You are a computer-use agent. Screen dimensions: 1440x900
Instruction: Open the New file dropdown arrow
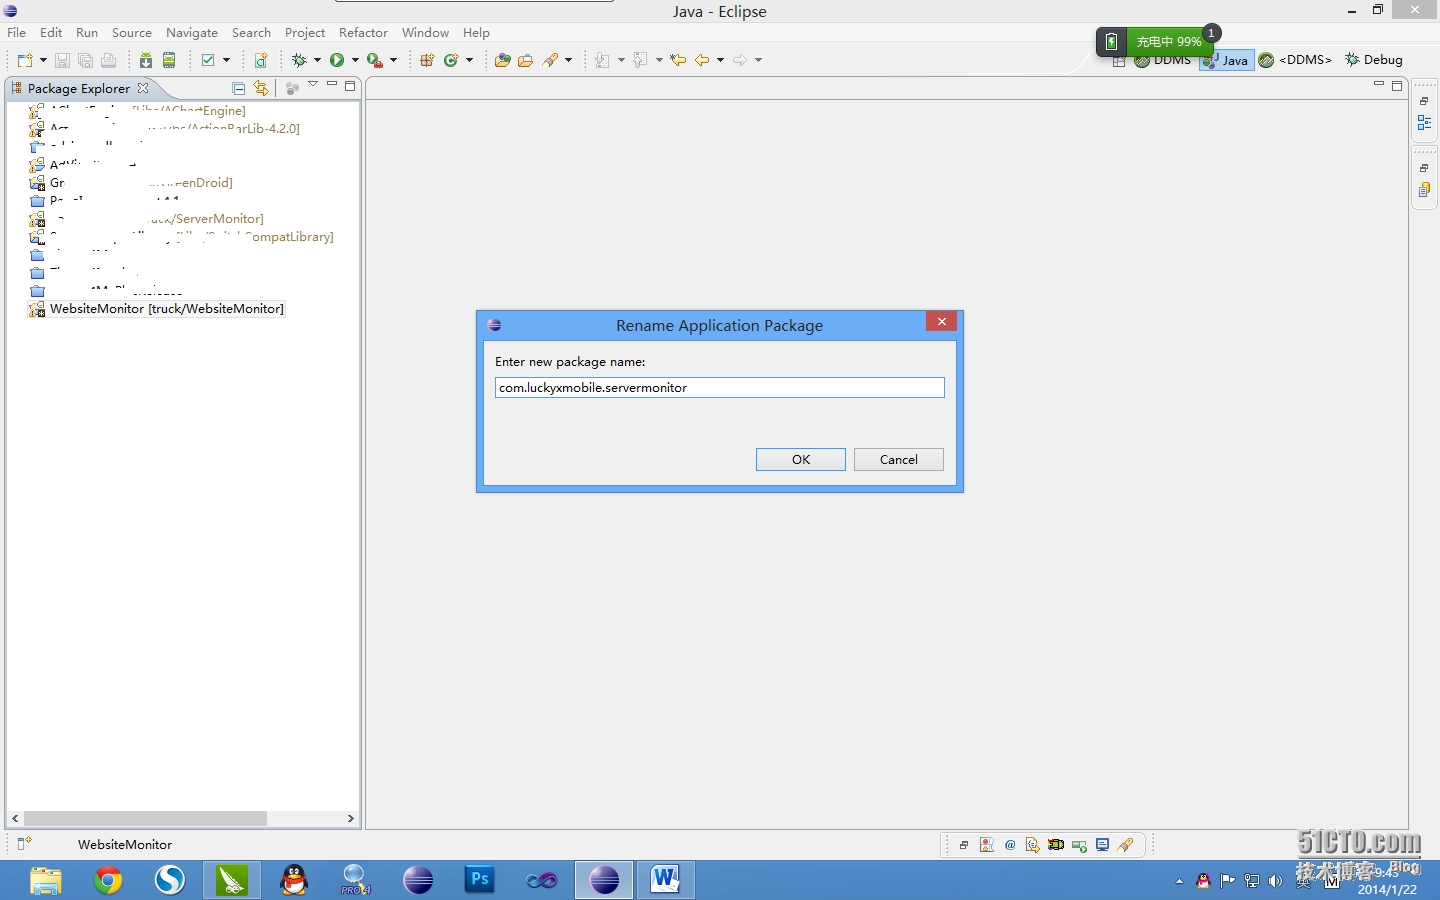[x=41, y=60]
